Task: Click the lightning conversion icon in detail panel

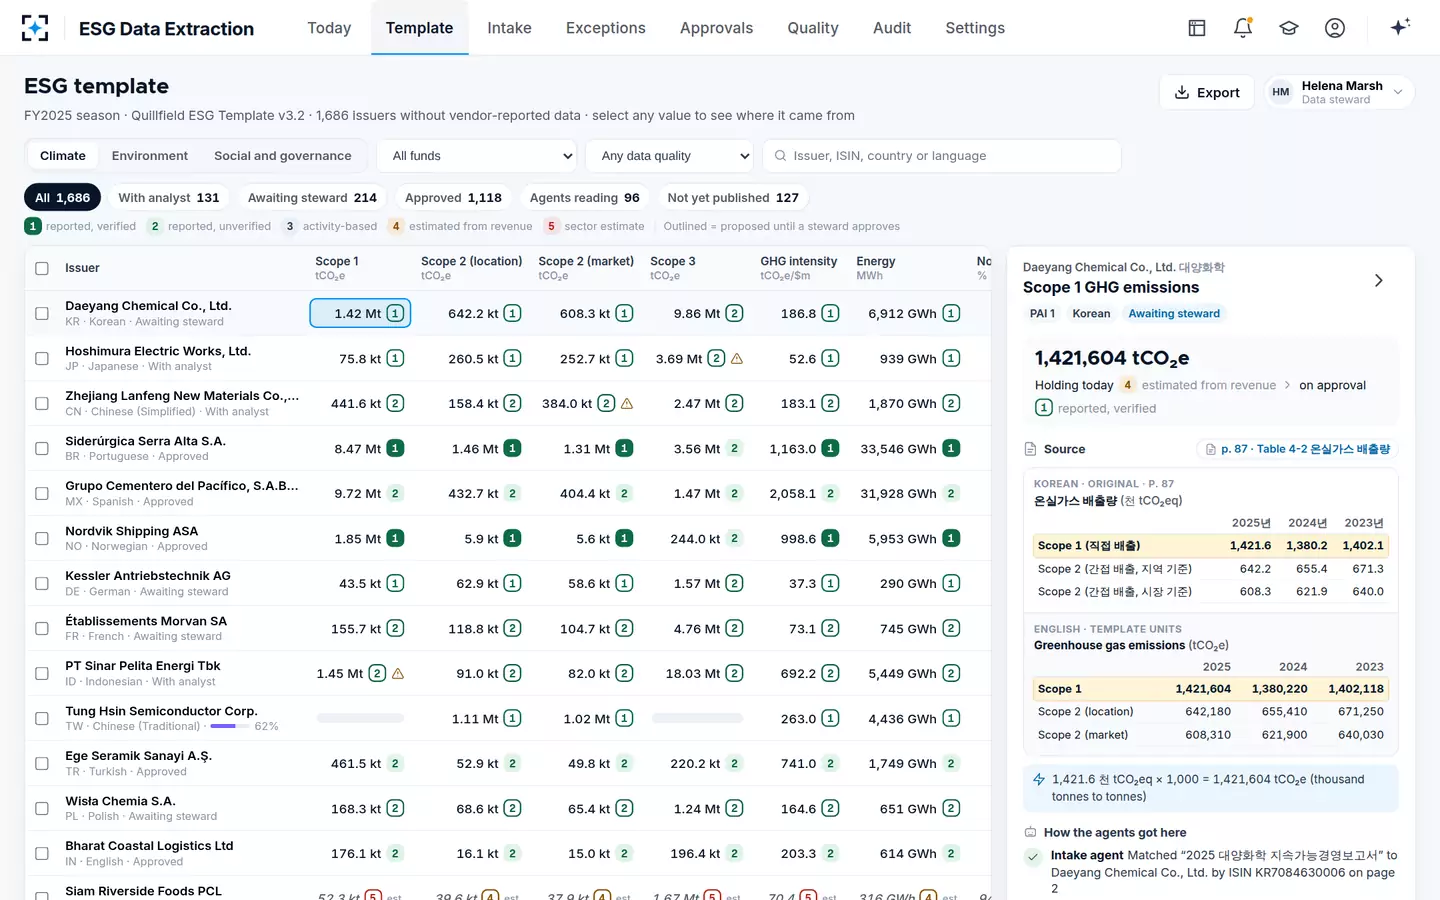Action: pos(1039,779)
